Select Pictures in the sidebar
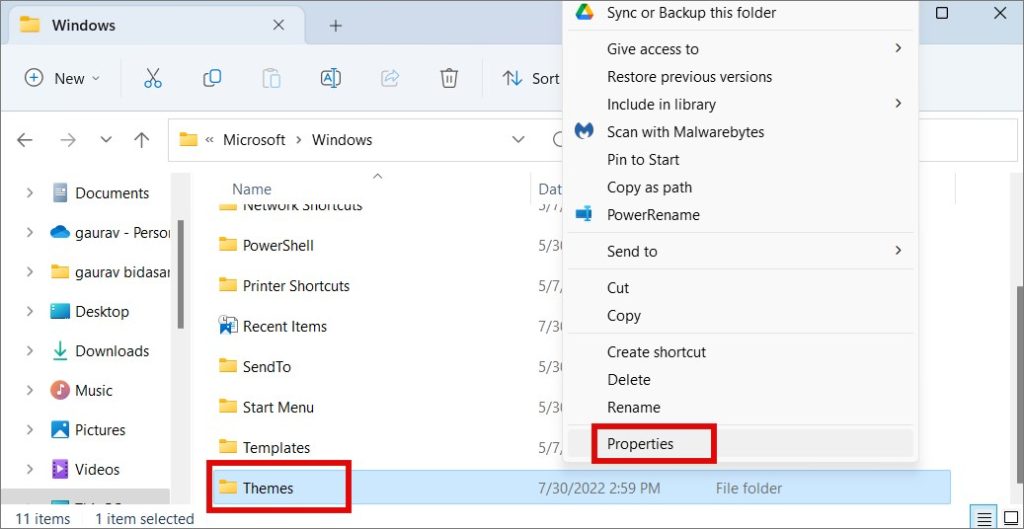The image size is (1024, 529). [x=88, y=430]
